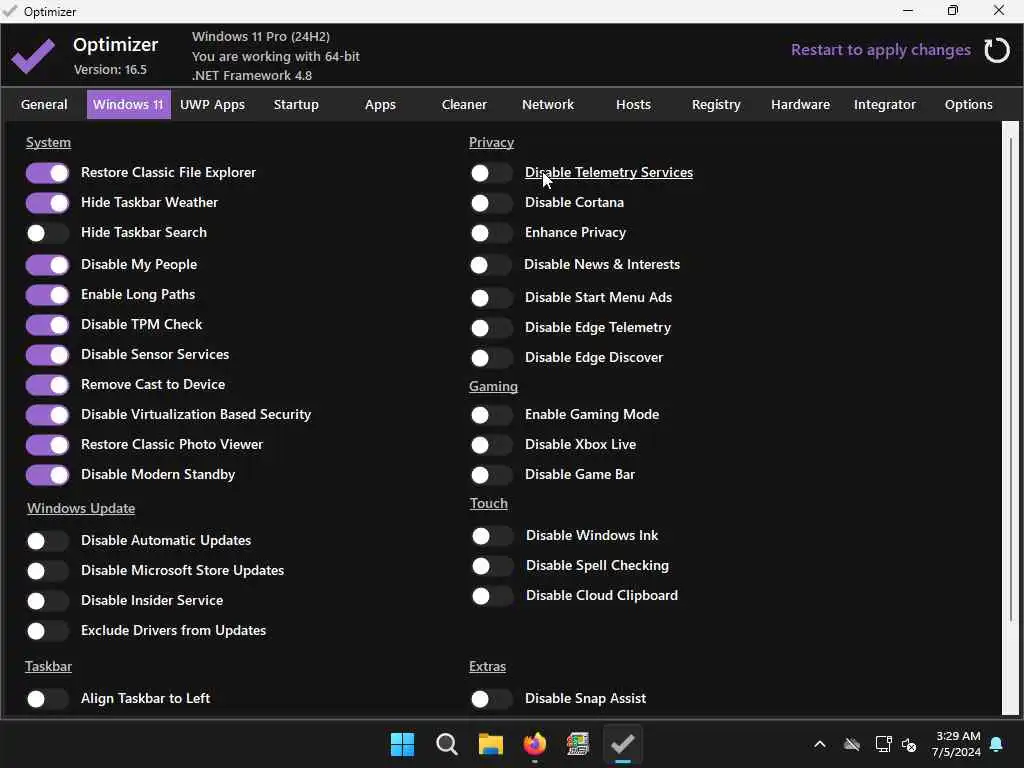Image resolution: width=1024 pixels, height=768 pixels.
Task: Open the Apps tab
Action: (x=380, y=104)
